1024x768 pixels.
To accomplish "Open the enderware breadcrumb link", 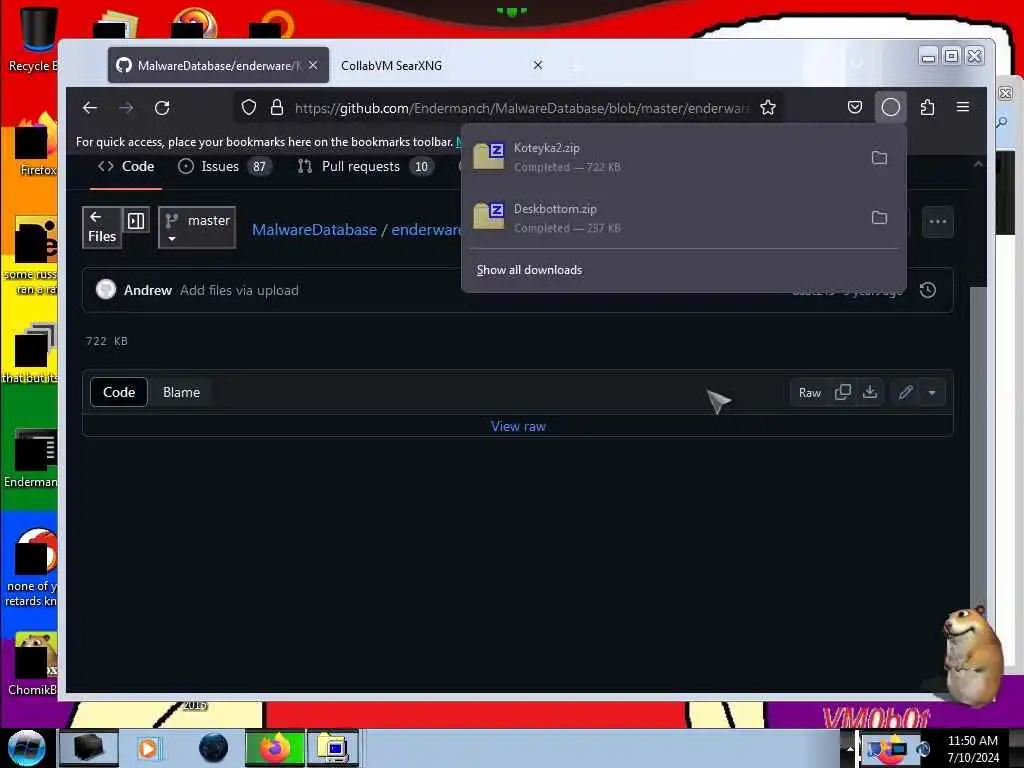I will (x=426, y=230).
